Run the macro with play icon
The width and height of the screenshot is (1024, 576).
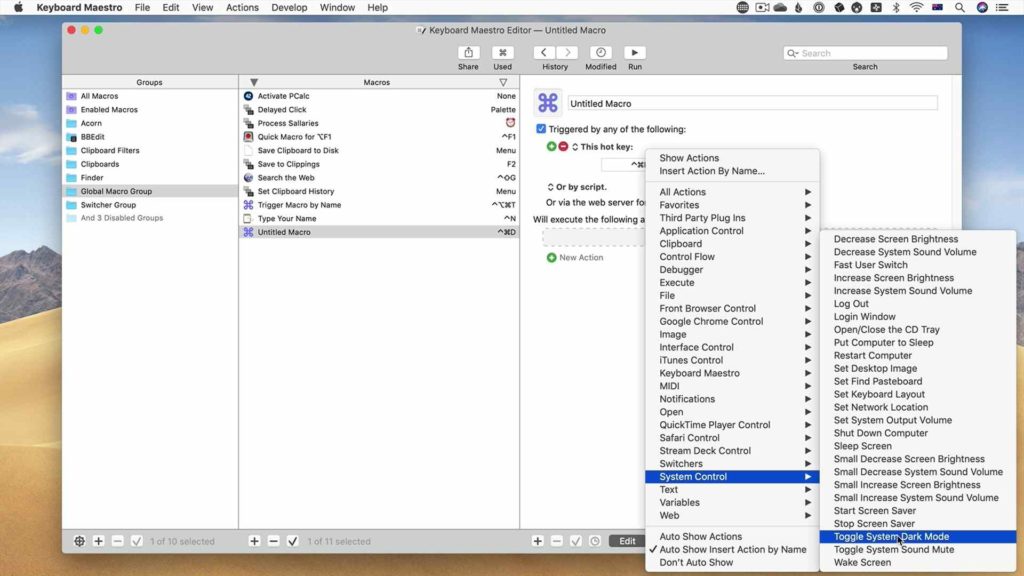click(634, 53)
